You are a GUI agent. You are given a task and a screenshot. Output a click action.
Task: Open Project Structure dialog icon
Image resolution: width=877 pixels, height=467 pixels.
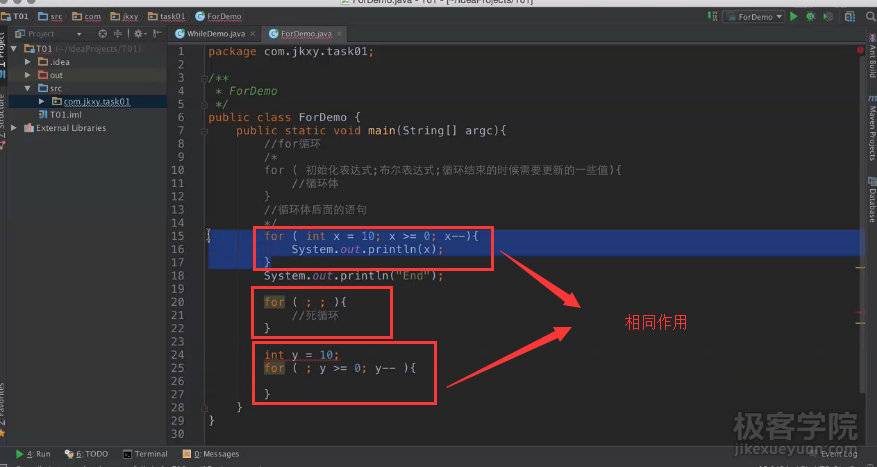coord(850,17)
